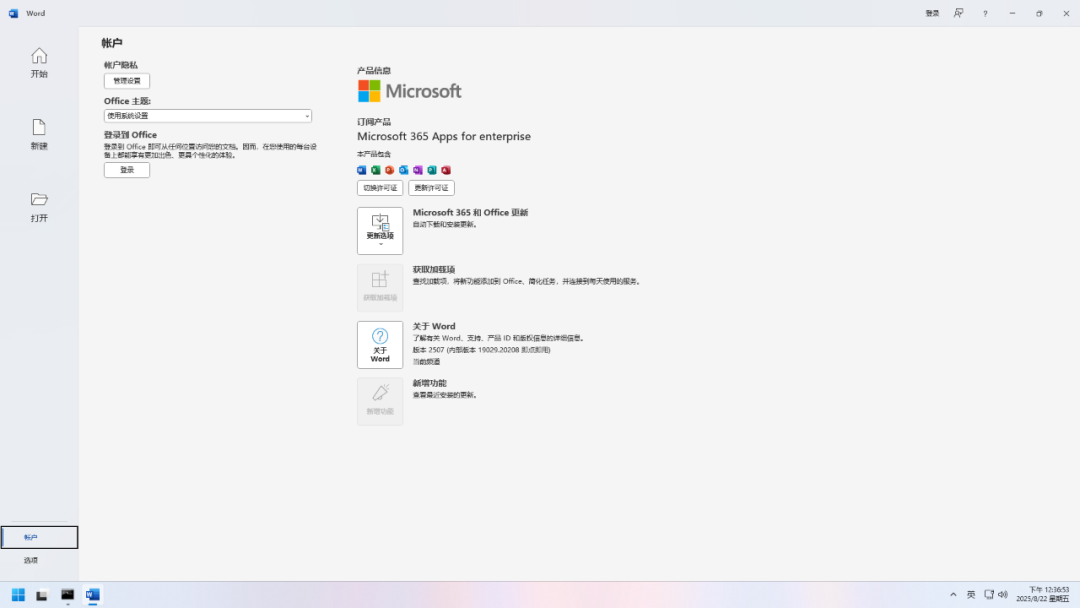1080x608 pixels.
Task: Click the 关于 Word icon
Action: tap(380, 344)
